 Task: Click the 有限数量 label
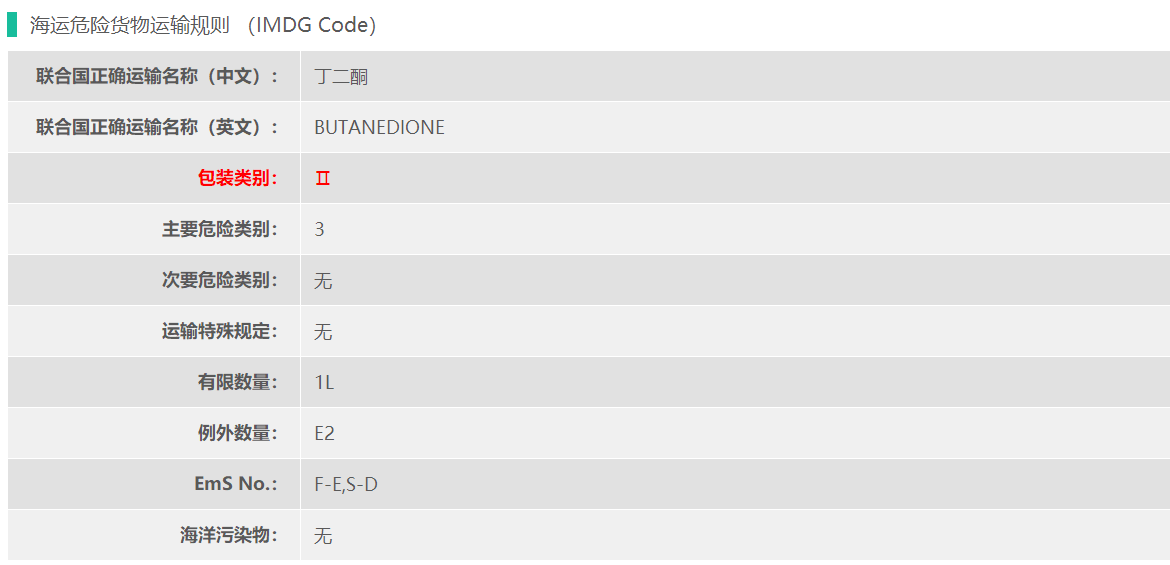[x=238, y=382]
